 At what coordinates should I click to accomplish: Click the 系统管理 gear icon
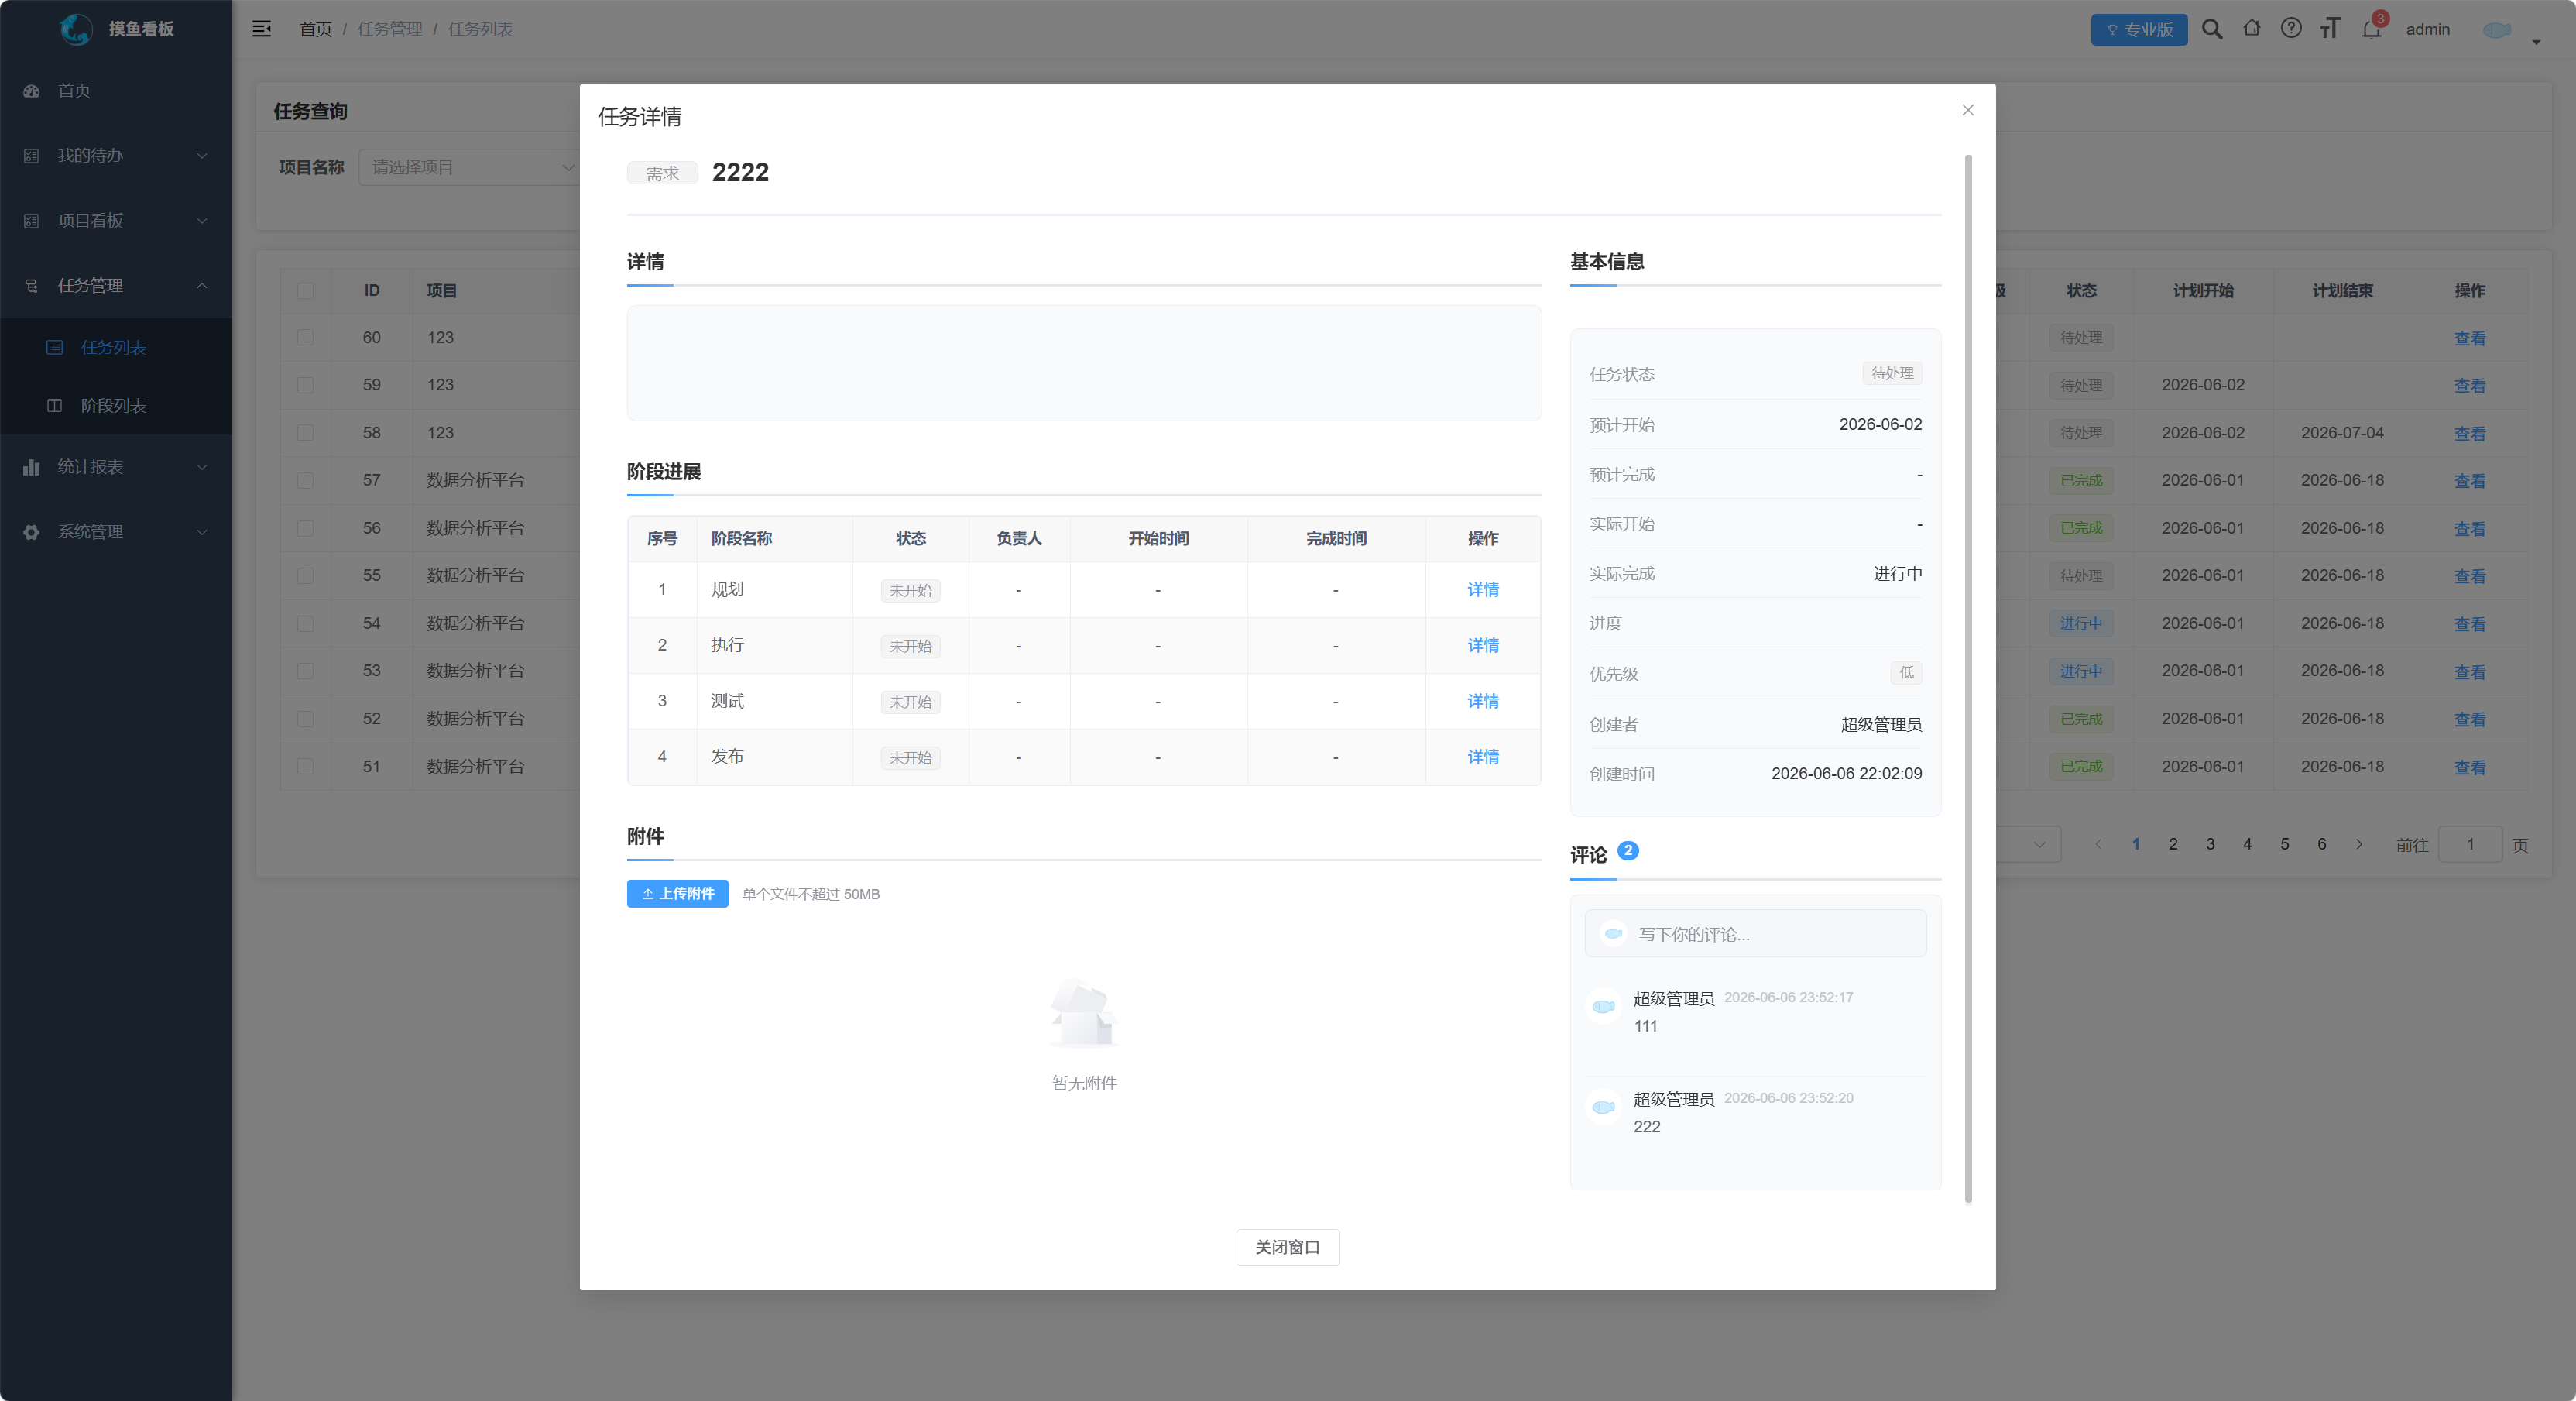coord(31,532)
